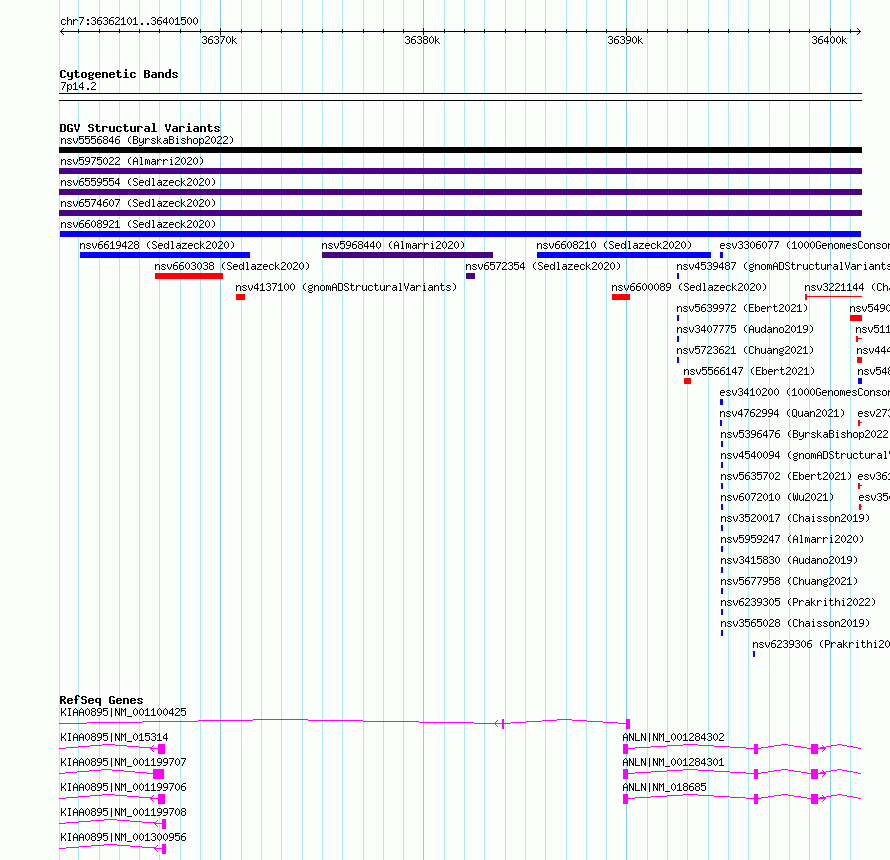Click the black nsv5556846 variant bar
The image size is (890, 860).
460,150
